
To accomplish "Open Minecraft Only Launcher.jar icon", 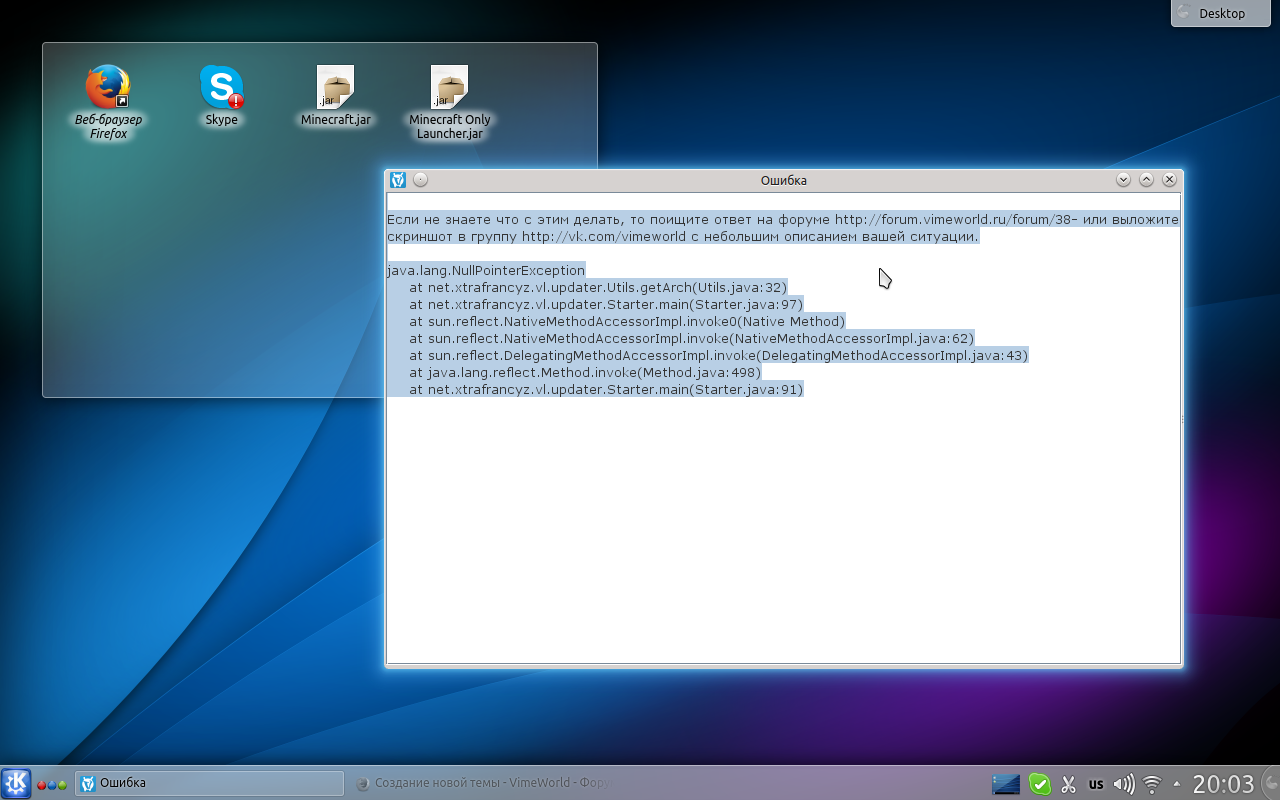I will [x=449, y=88].
